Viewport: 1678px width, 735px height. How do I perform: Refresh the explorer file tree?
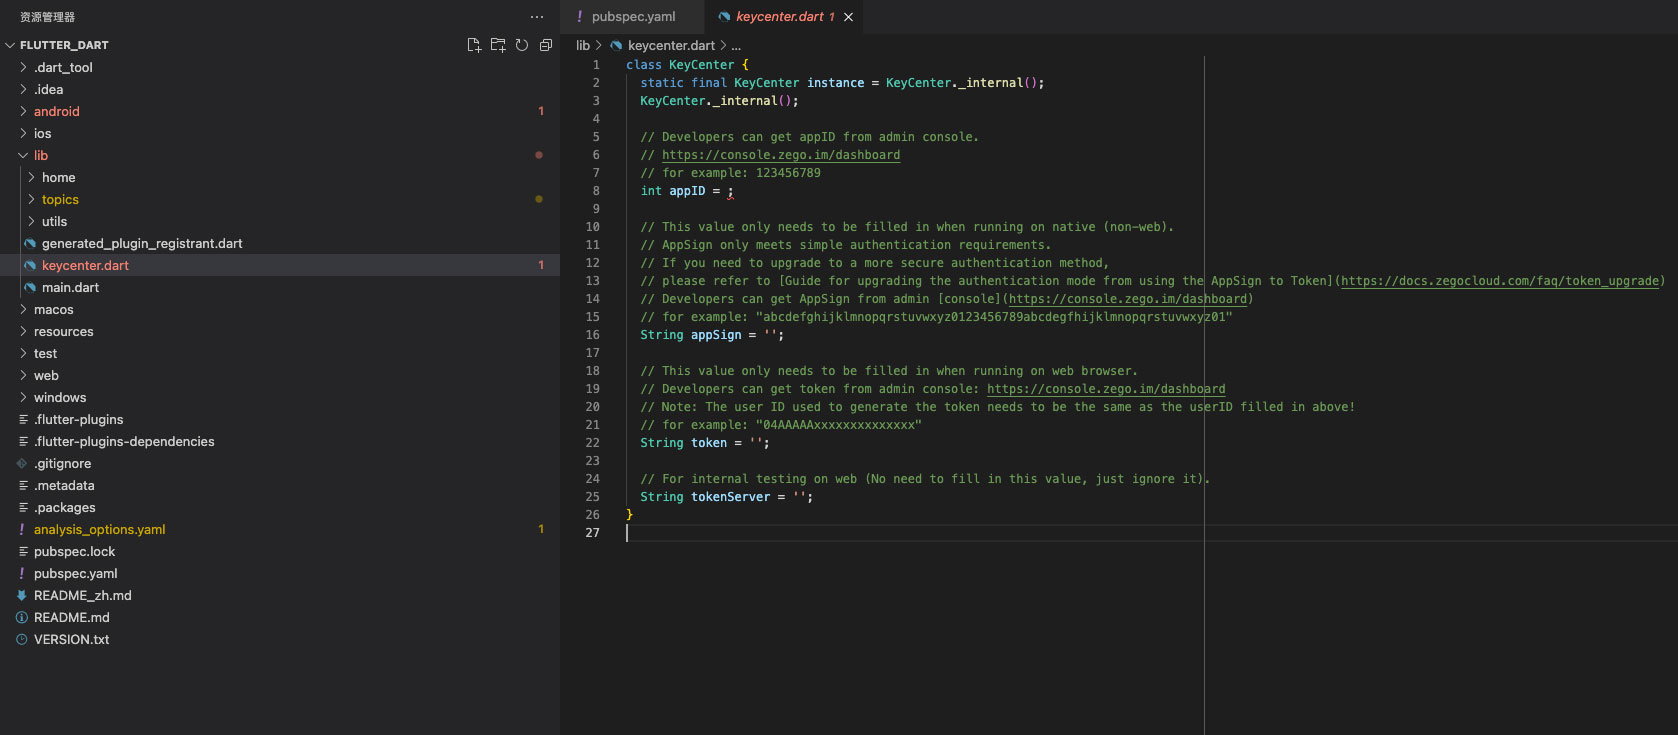[522, 45]
